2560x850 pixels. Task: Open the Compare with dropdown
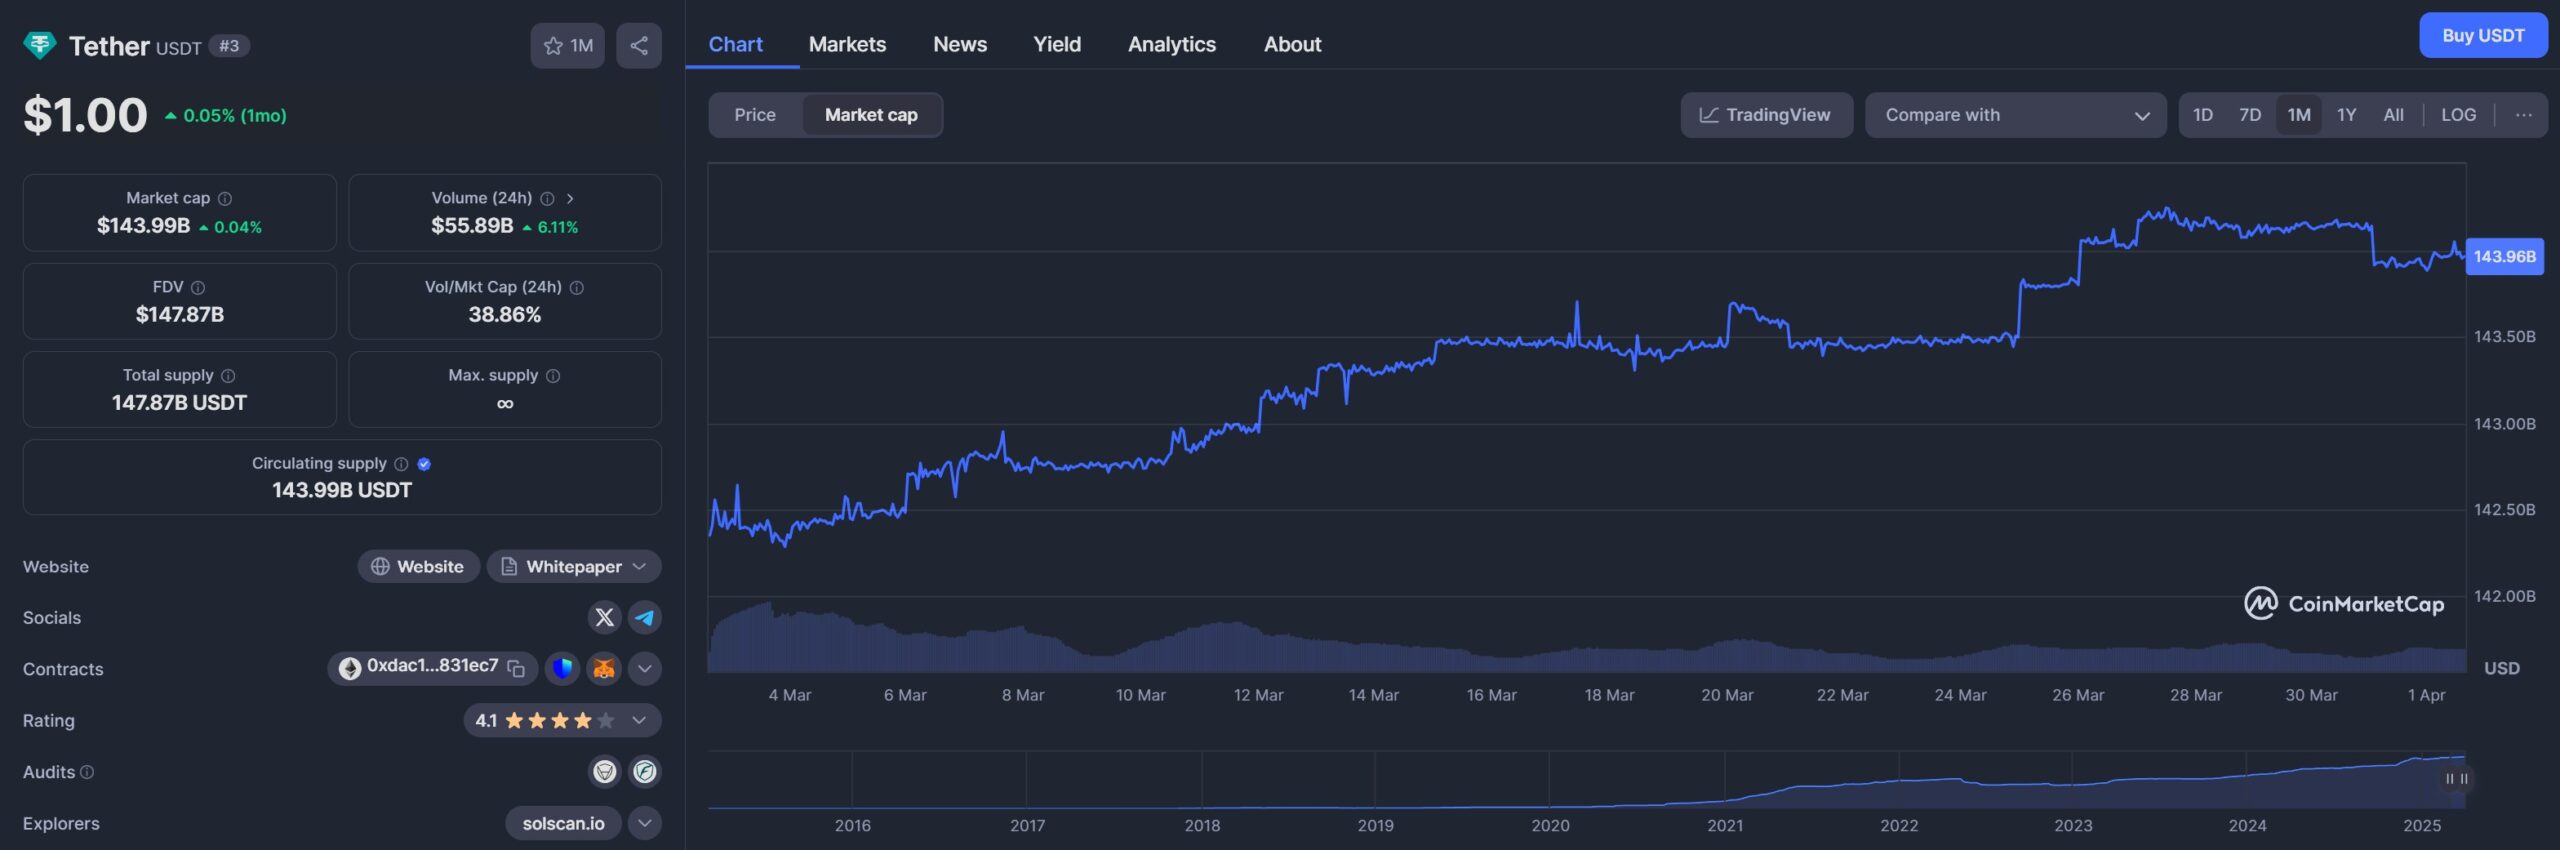point(2015,115)
